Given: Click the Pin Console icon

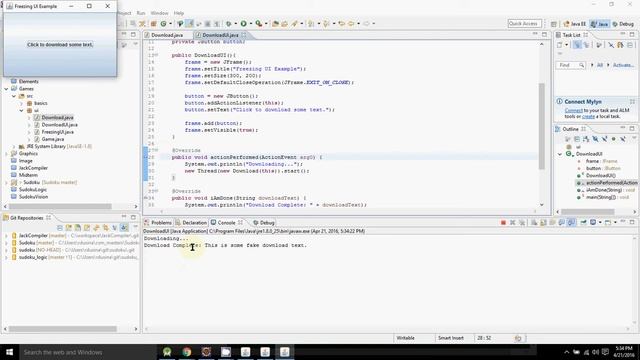Looking at the screenshot, I should coord(583,222).
